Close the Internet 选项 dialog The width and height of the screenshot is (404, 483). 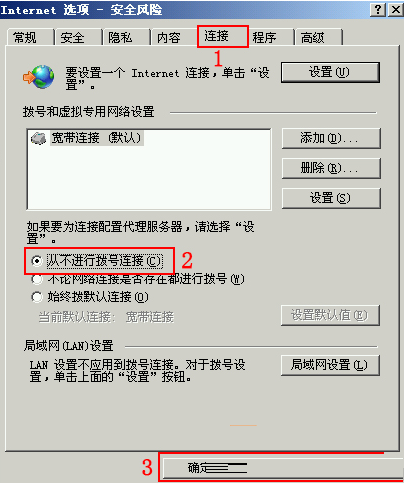396,10
